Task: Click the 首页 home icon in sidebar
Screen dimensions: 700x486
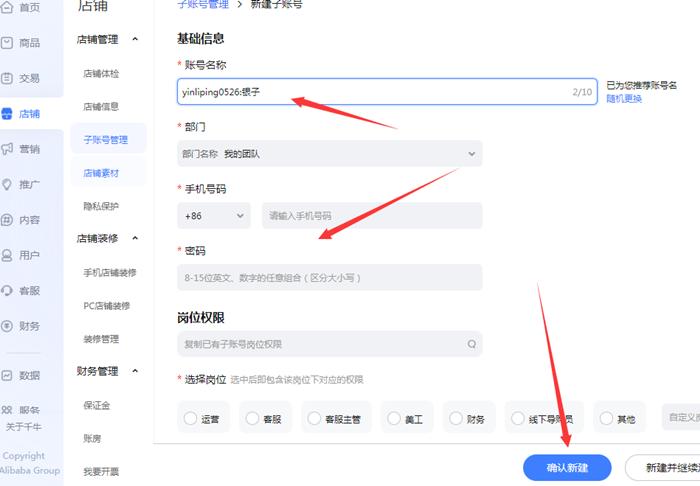Action: [x=8, y=8]
